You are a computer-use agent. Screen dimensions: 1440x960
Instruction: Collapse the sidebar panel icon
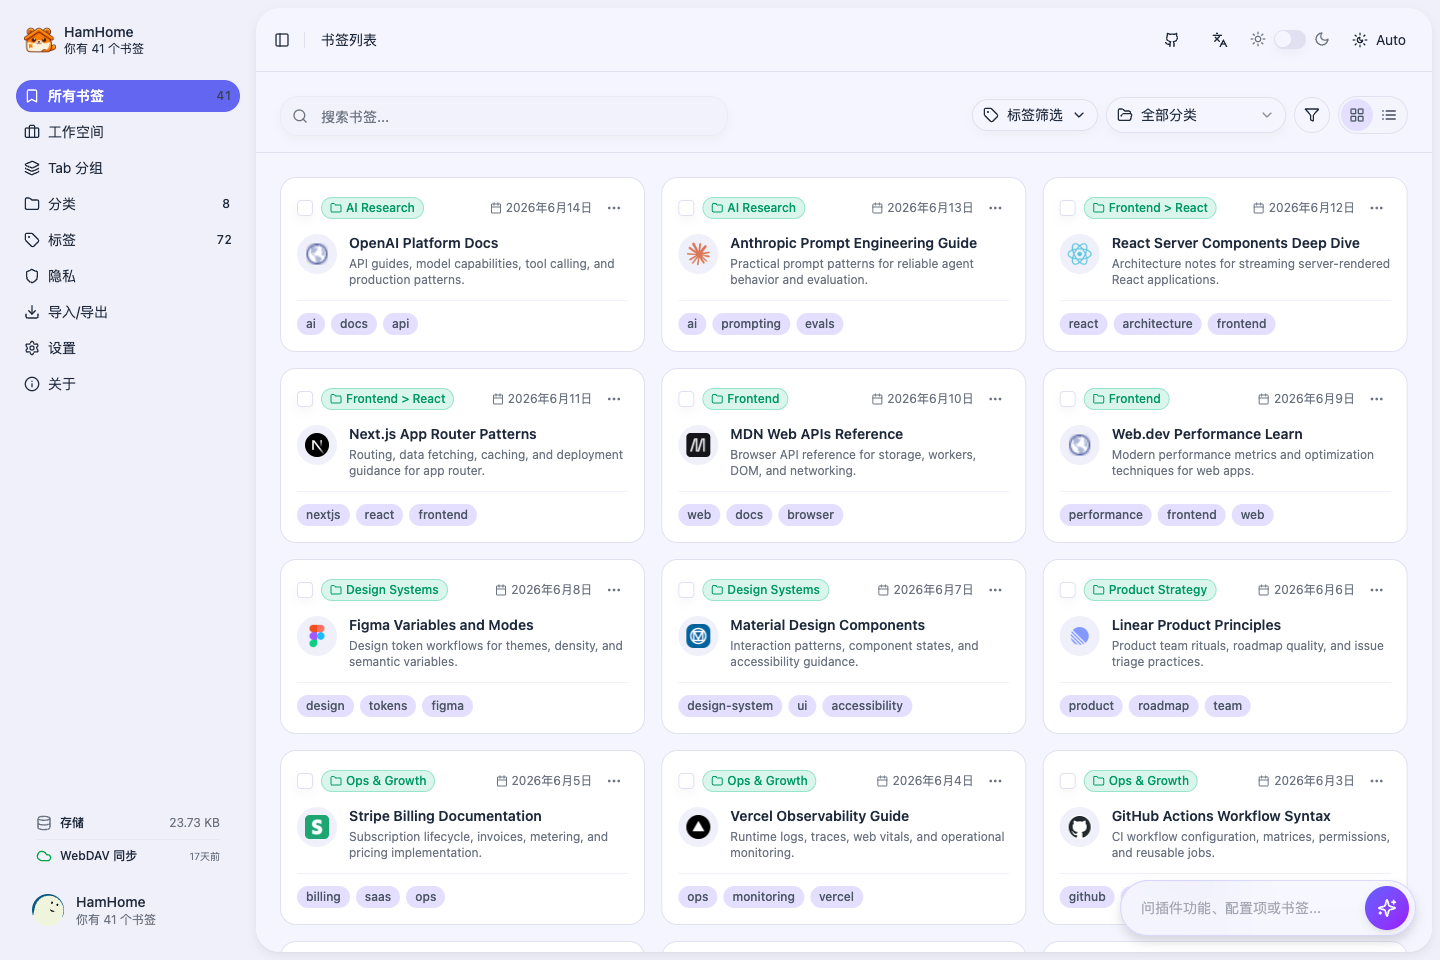point(282,40)
